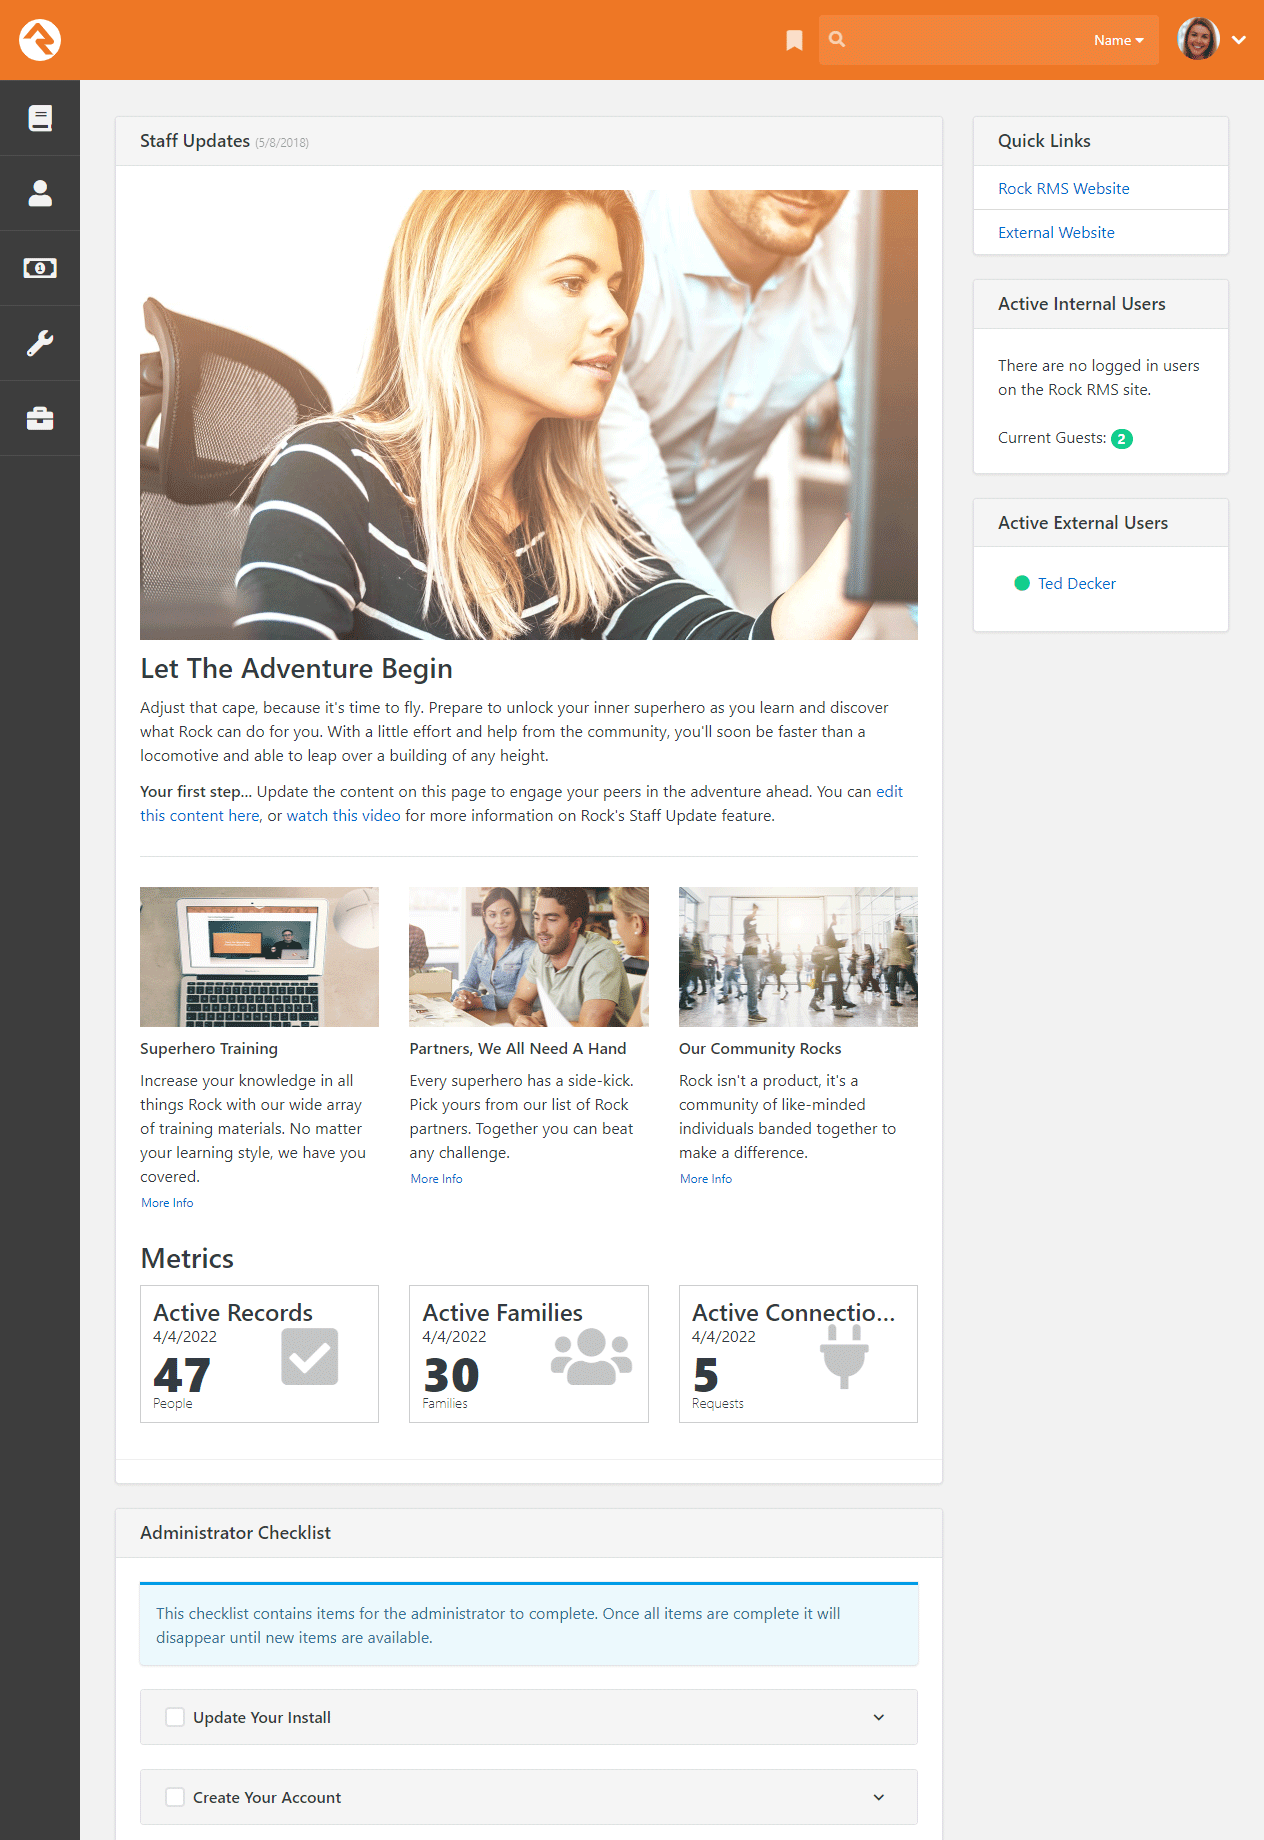This screenshot has height=1840, width=1264.
Task: Open the Rock RMS Website link
Action: (1064, 188)
